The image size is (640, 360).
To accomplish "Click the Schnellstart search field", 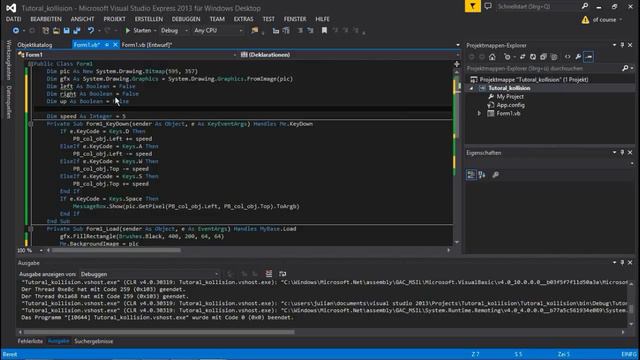I will point(537,6).
